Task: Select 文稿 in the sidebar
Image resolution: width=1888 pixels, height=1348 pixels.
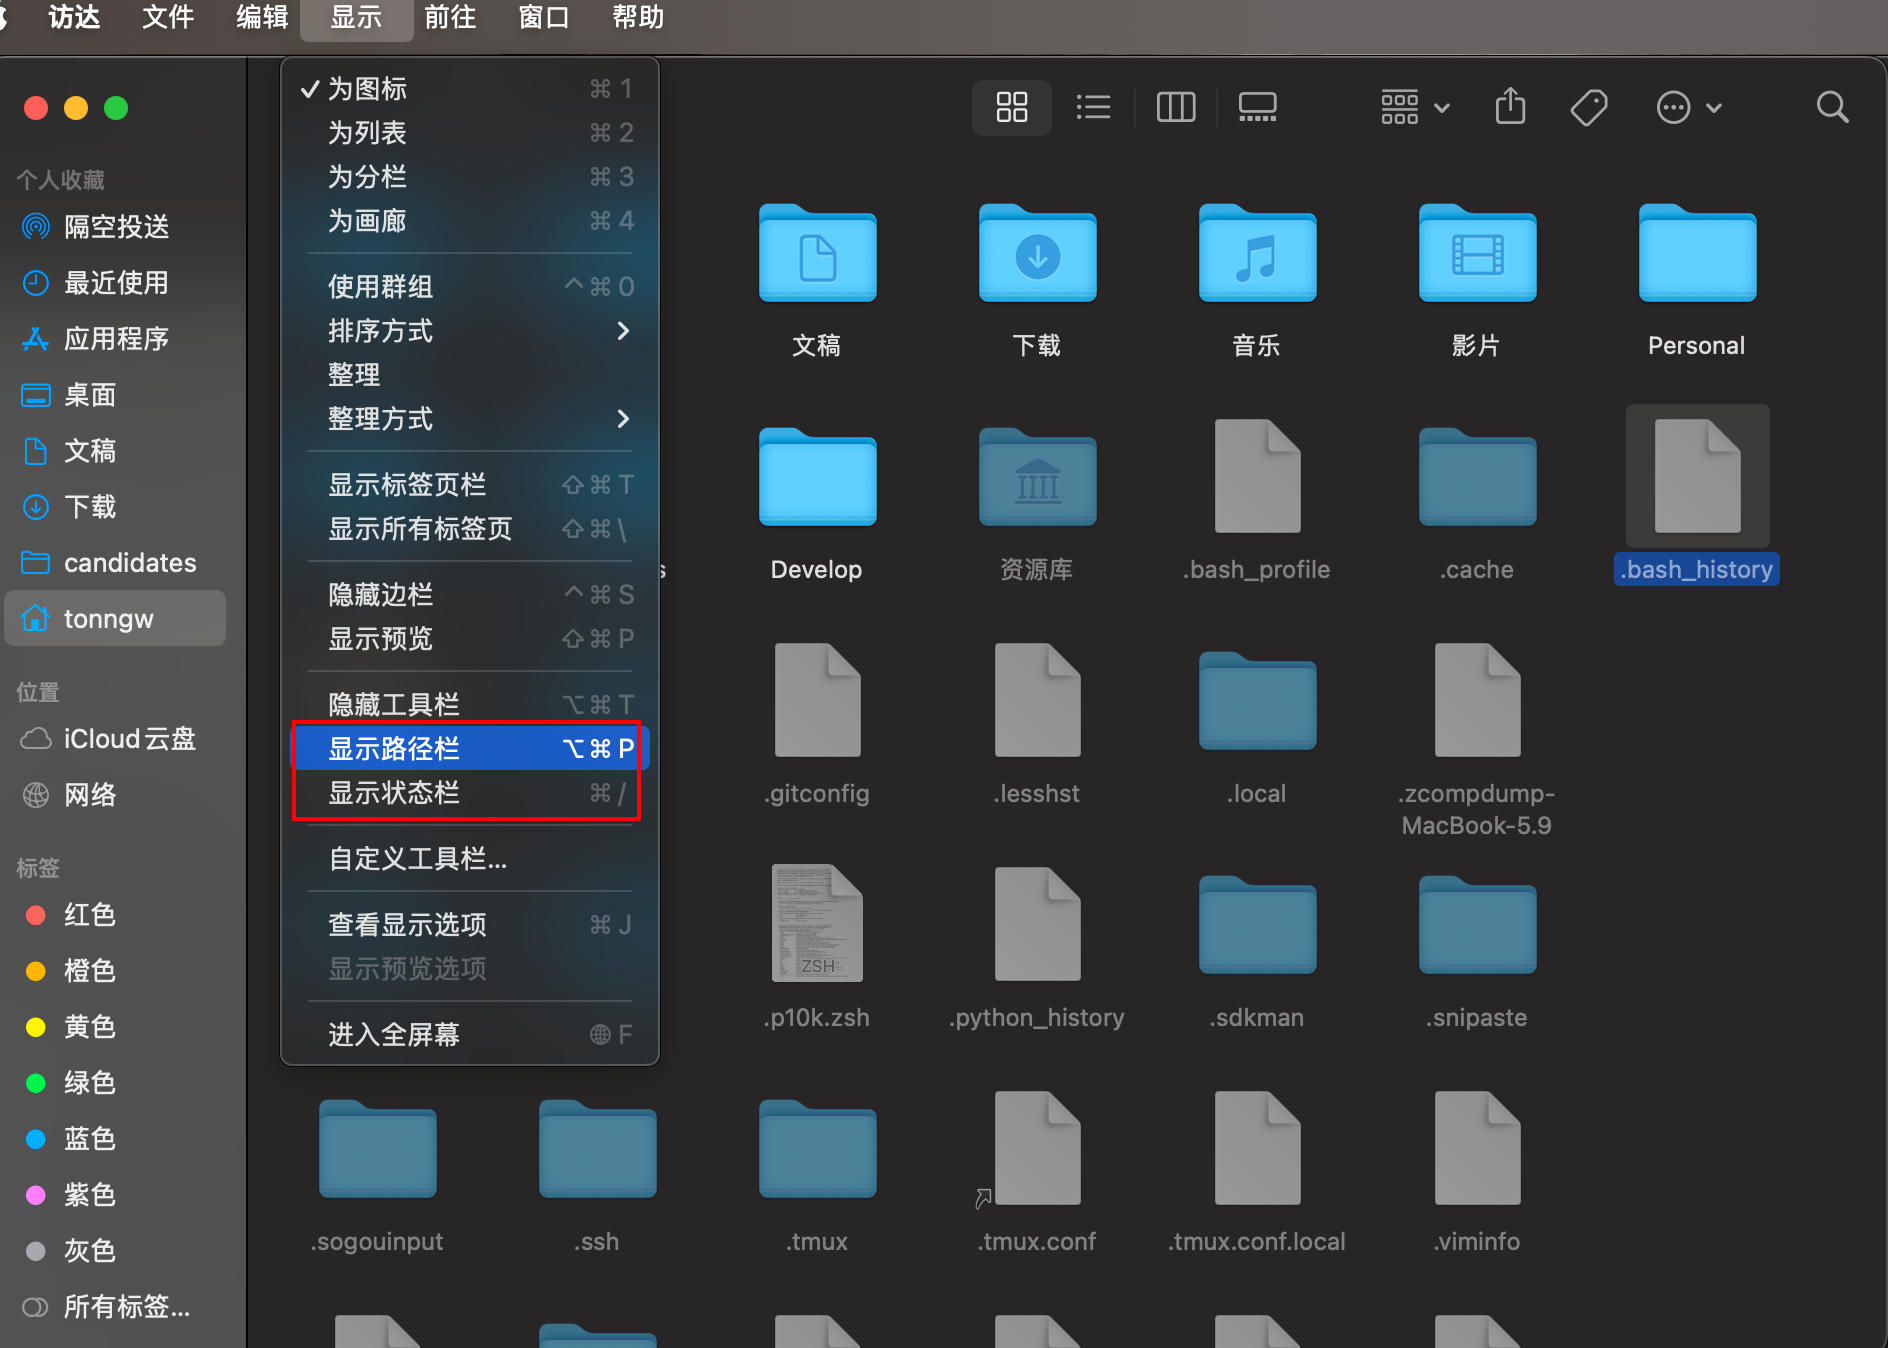Action: point(116,451)
